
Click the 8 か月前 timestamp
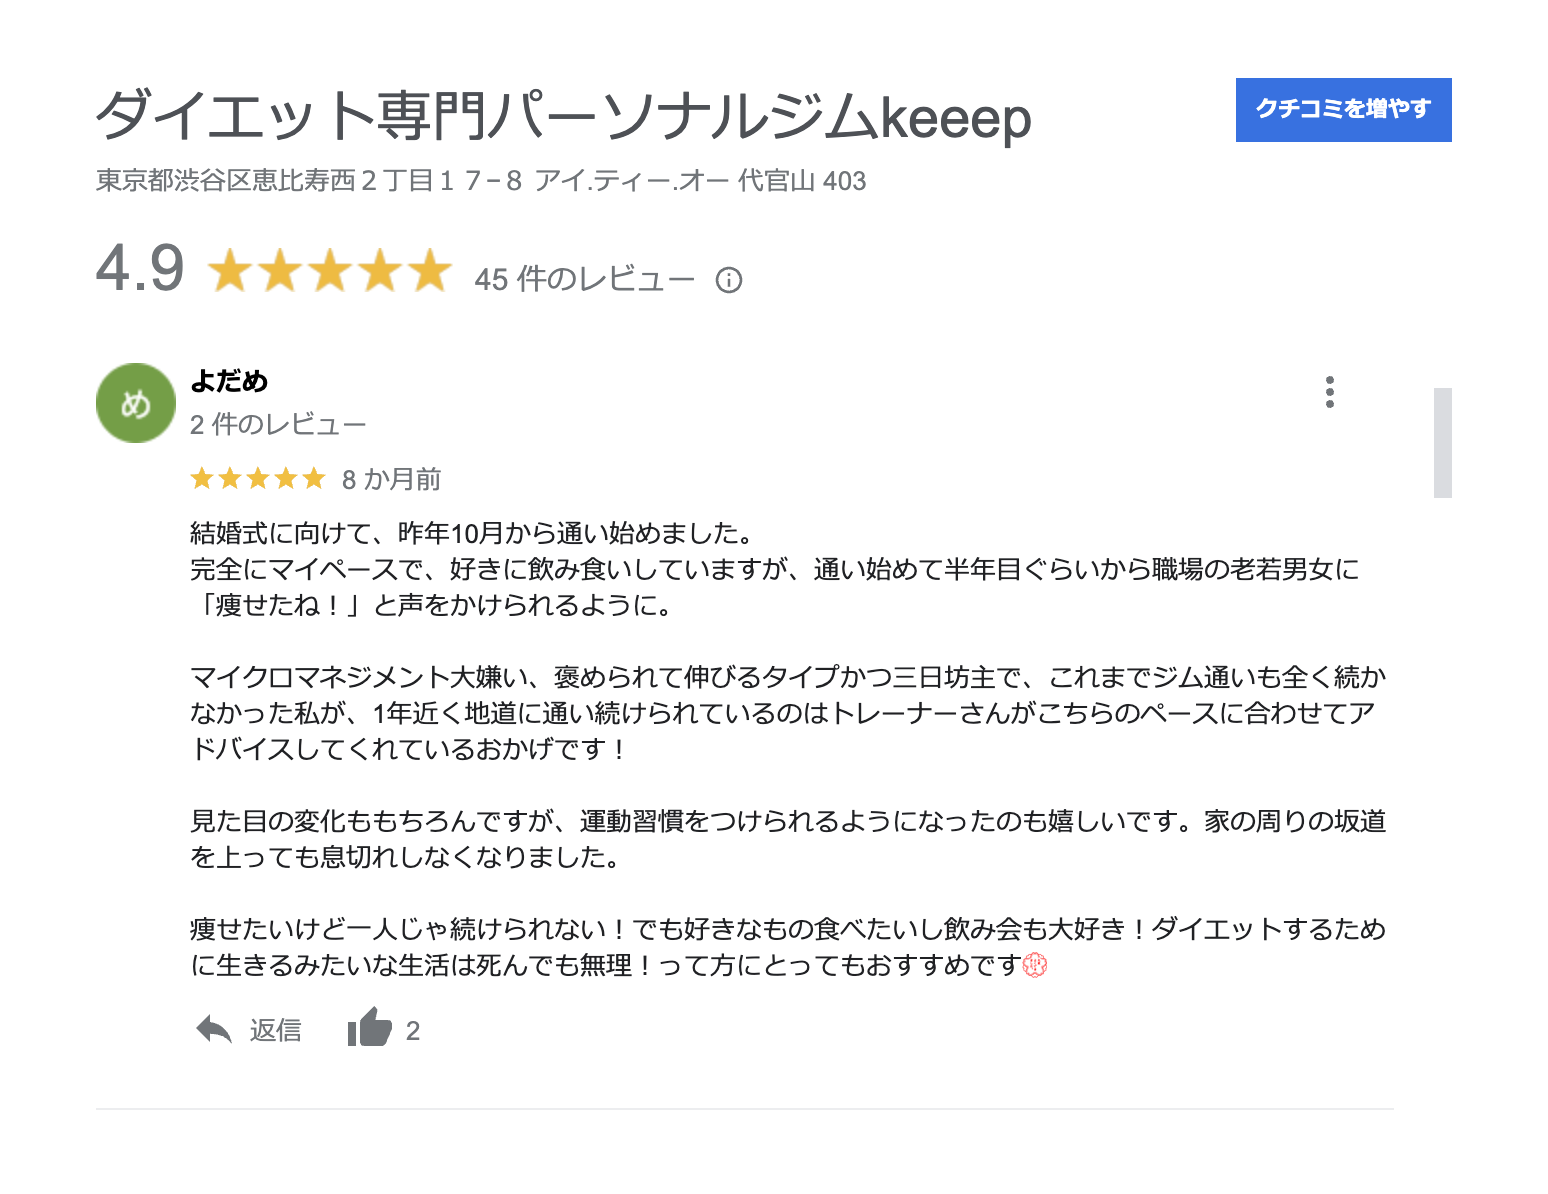[x=391, y=479]
